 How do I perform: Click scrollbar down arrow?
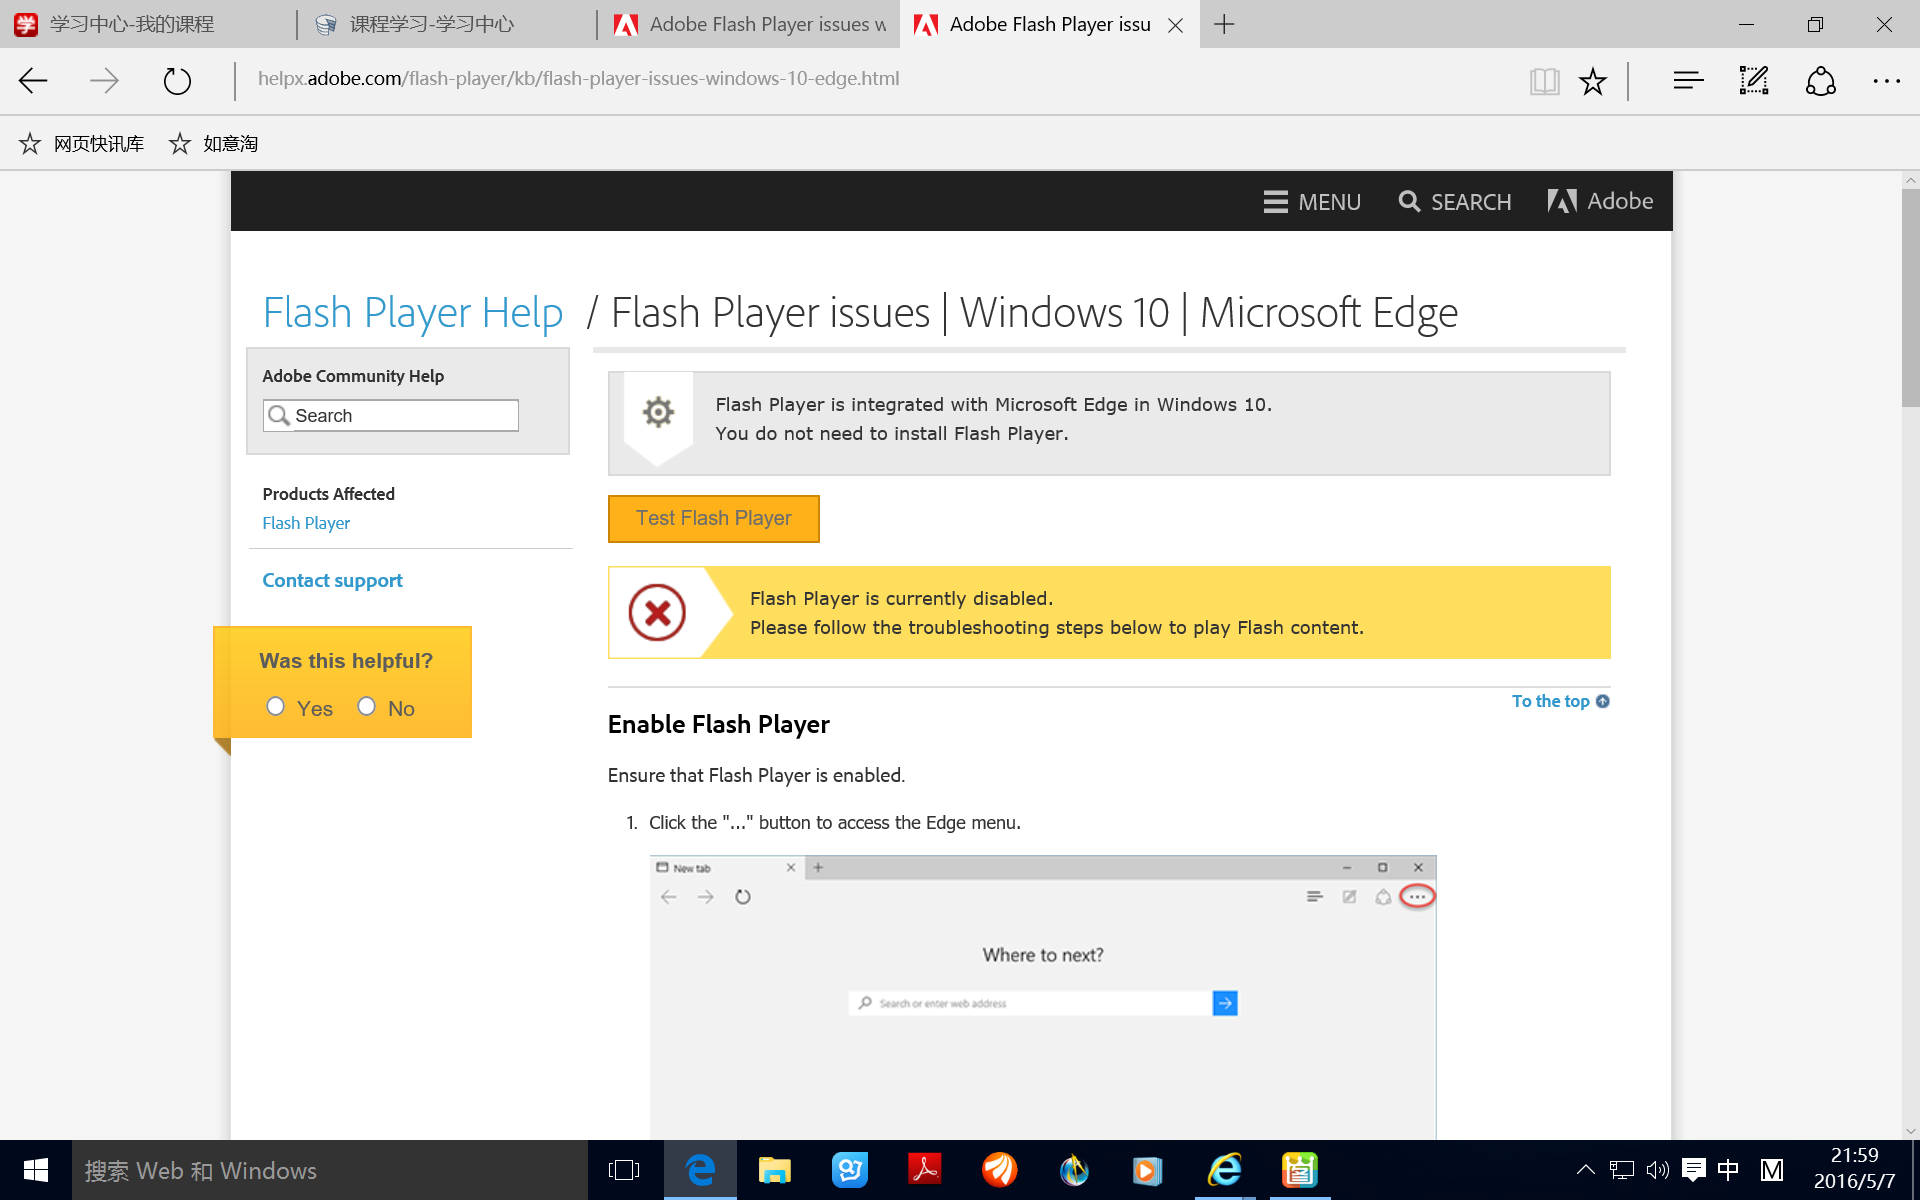[x=1911, y=1131]
